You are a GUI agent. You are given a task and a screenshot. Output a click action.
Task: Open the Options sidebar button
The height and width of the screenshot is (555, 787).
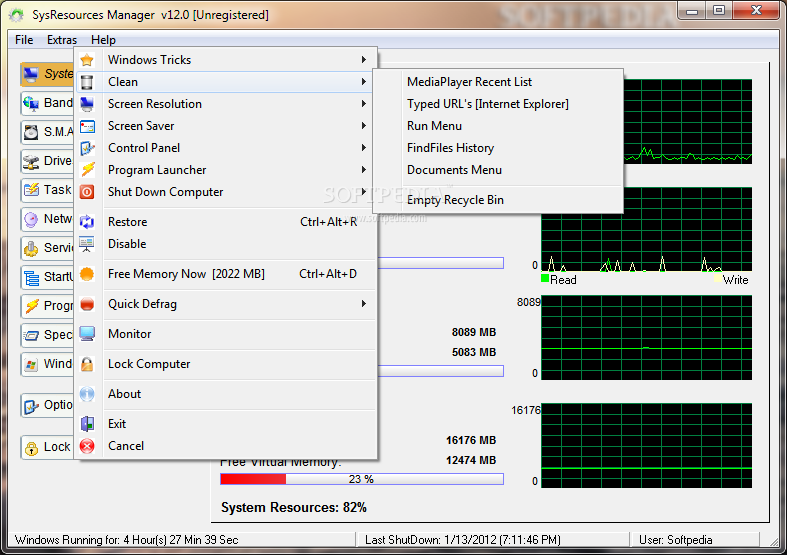(x=48, y=405)
